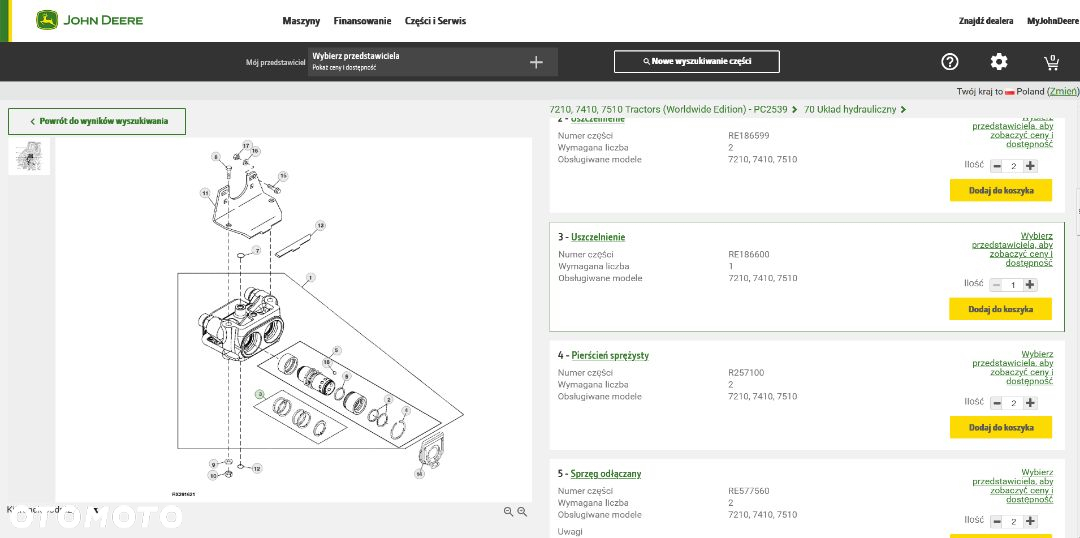
Task: Select callout 15 on the diagram
Action: click(x=282, y=176)
